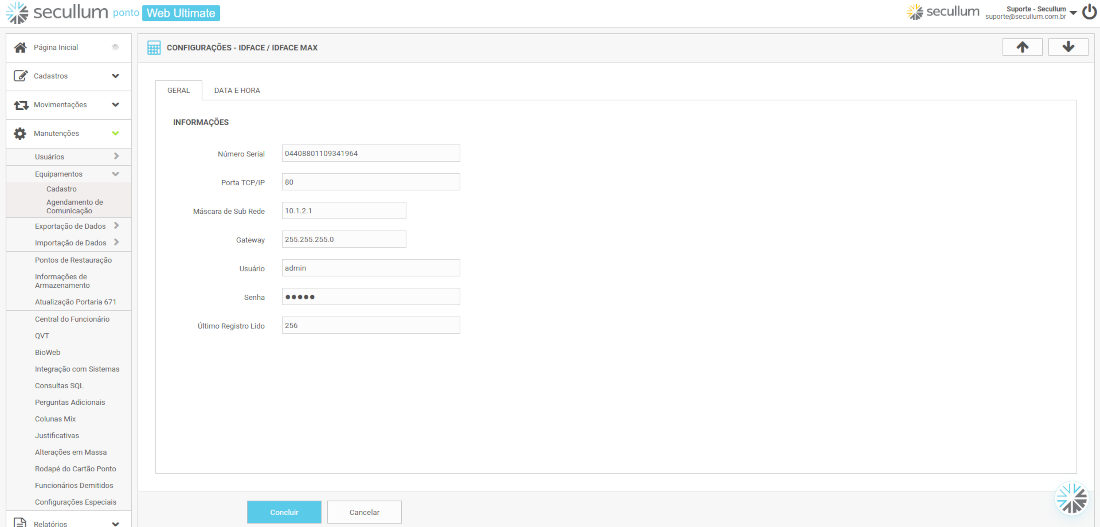
Task: Click the Movimentações transfer arrows icon
Action: (20, 105)
